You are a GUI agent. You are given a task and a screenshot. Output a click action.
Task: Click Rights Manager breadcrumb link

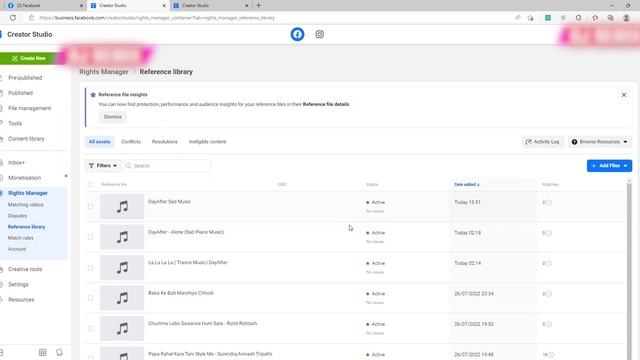(104, 72)
